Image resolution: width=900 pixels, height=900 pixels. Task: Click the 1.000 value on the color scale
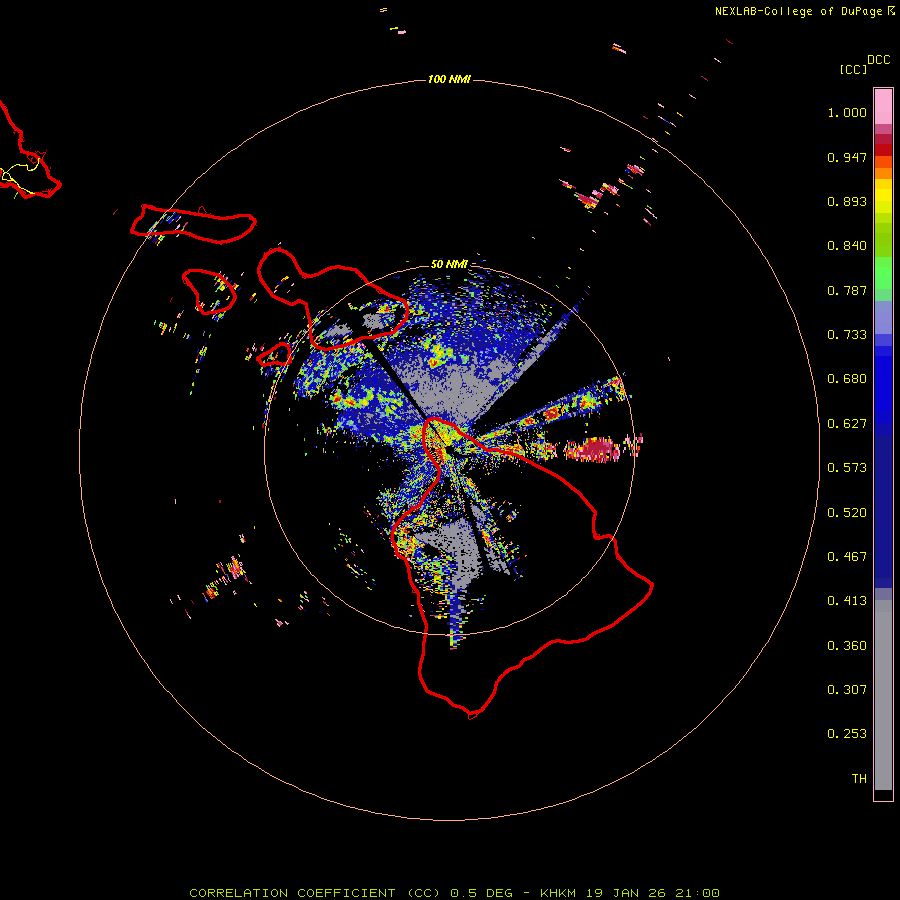847,113
